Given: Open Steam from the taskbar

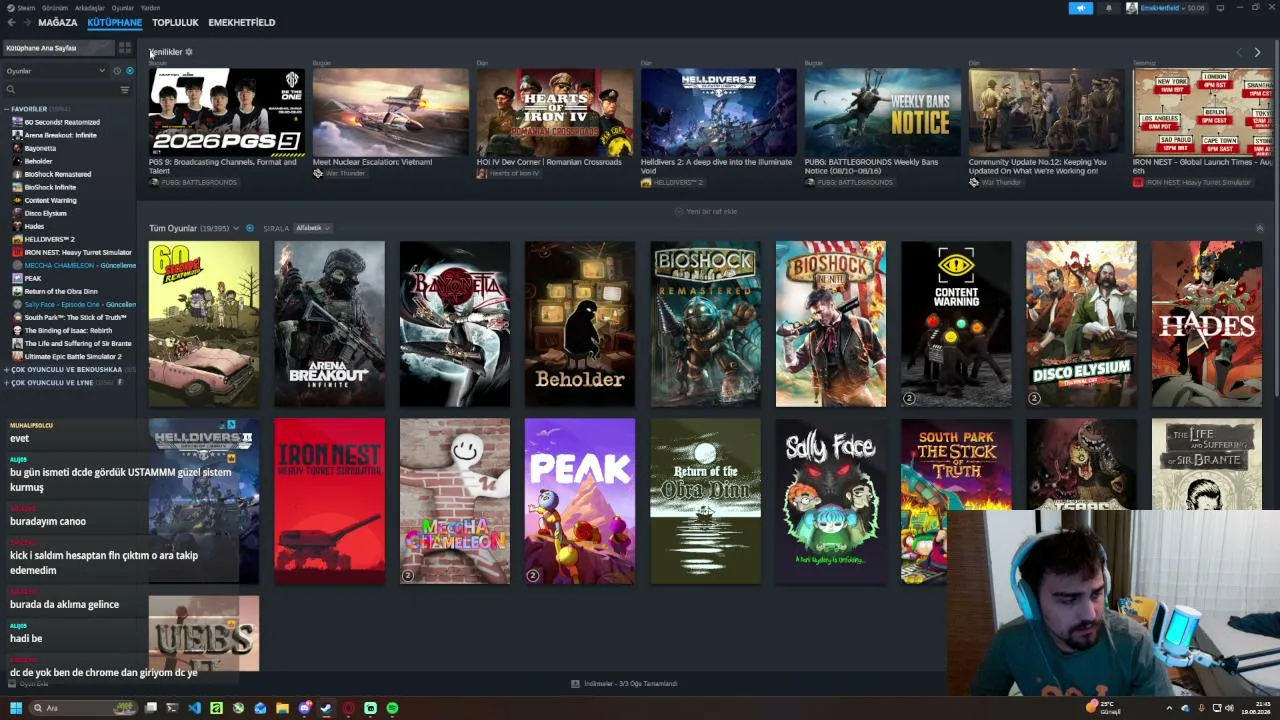Looking at the screenshot, I should point(326,708).
